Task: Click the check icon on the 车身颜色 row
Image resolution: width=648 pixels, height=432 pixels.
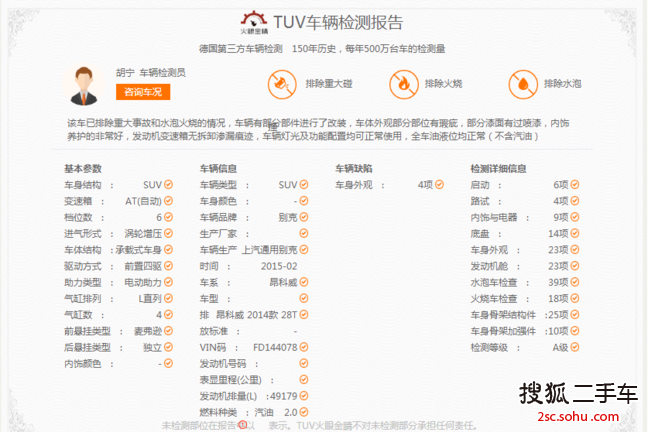Action: 304,201
